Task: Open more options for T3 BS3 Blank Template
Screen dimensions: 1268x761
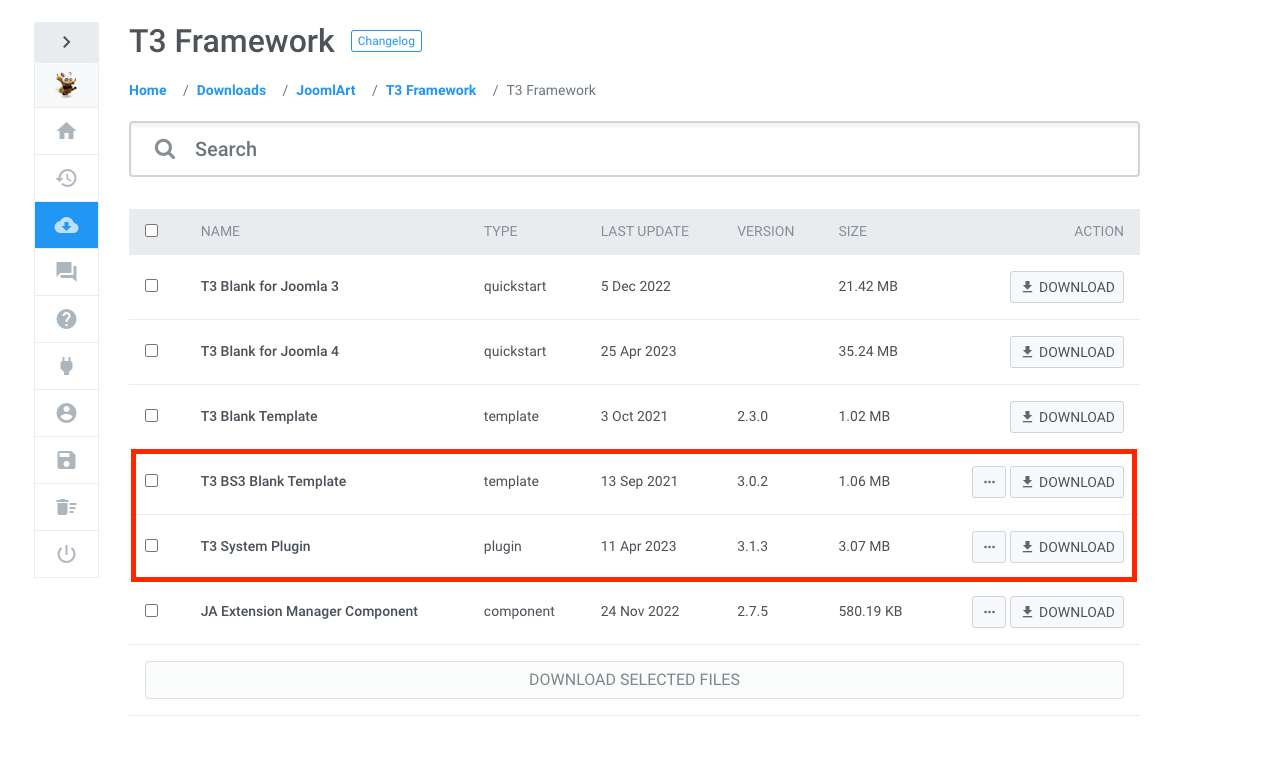Action: 988,482
